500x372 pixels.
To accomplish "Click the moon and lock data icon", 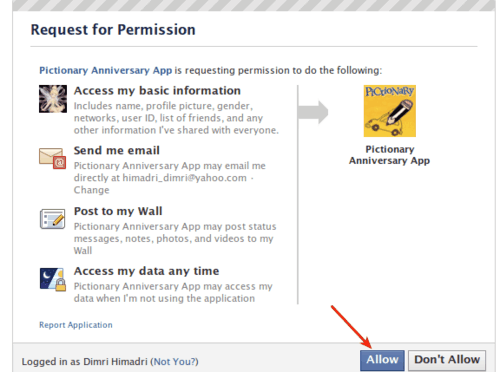I will pyautogui.click(x=53, y=279).
